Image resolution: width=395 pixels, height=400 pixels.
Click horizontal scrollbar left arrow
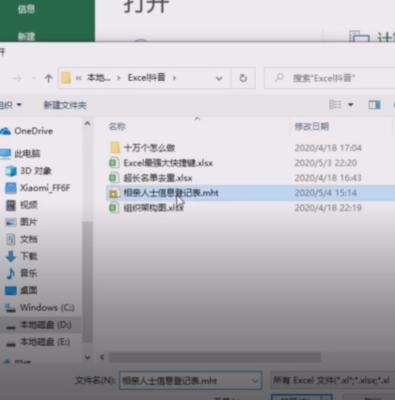pyautogui.click(x=102, y=357)
